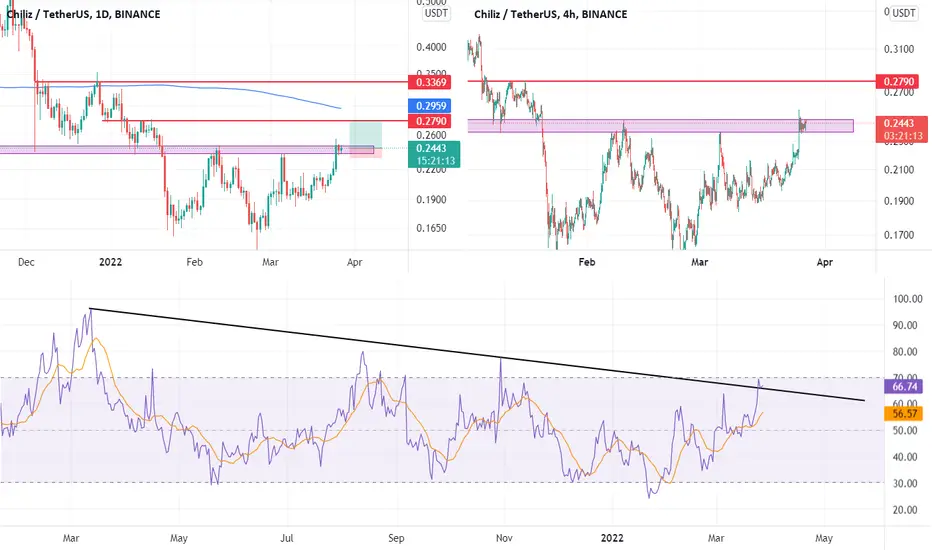
Task: Click the 2022 label on the 1D time axis
Action: tap(111, 262)
